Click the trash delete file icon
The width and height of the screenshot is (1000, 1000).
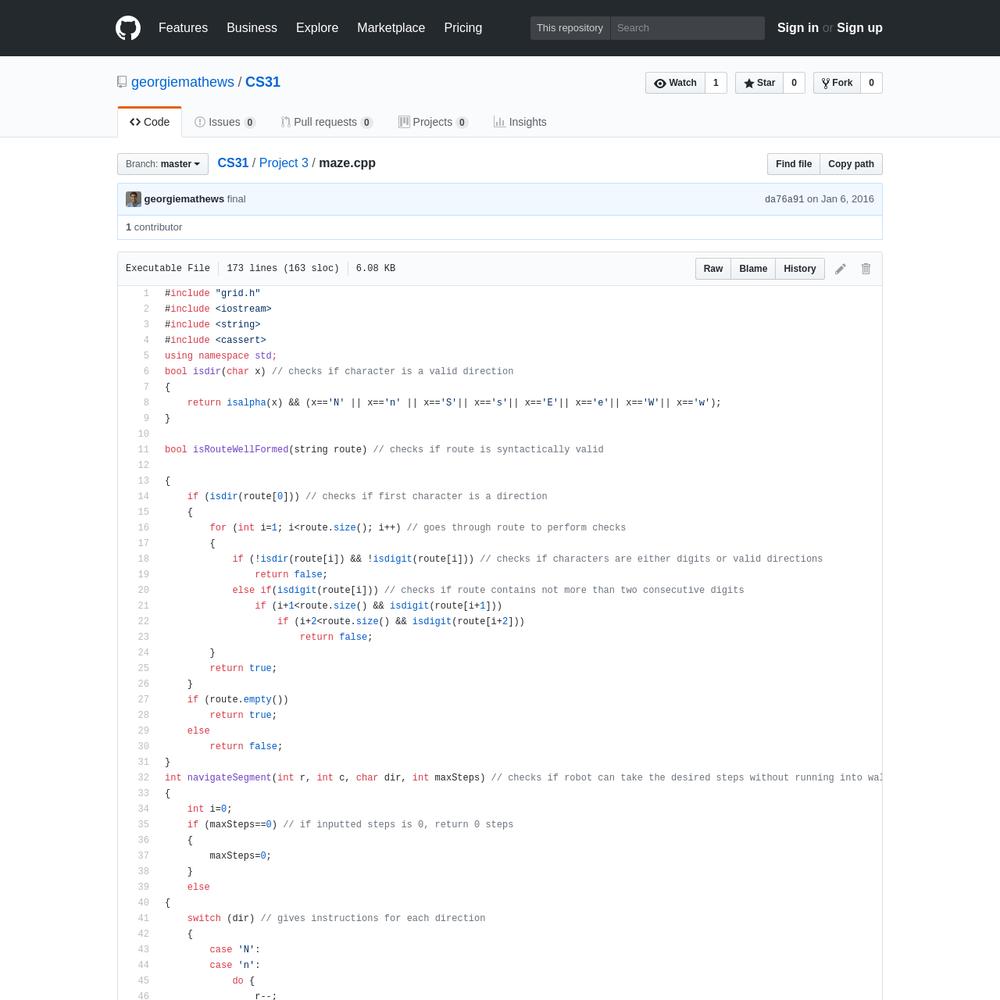point(865,268)
